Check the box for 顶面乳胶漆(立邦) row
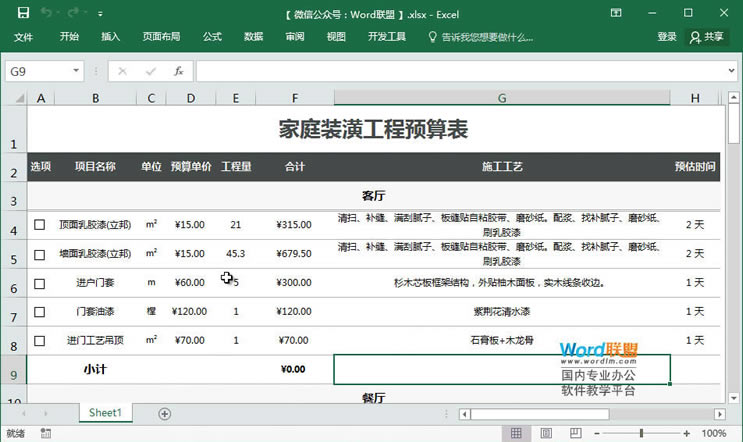Viewport: 743px width, 442px height. (40, 226)
